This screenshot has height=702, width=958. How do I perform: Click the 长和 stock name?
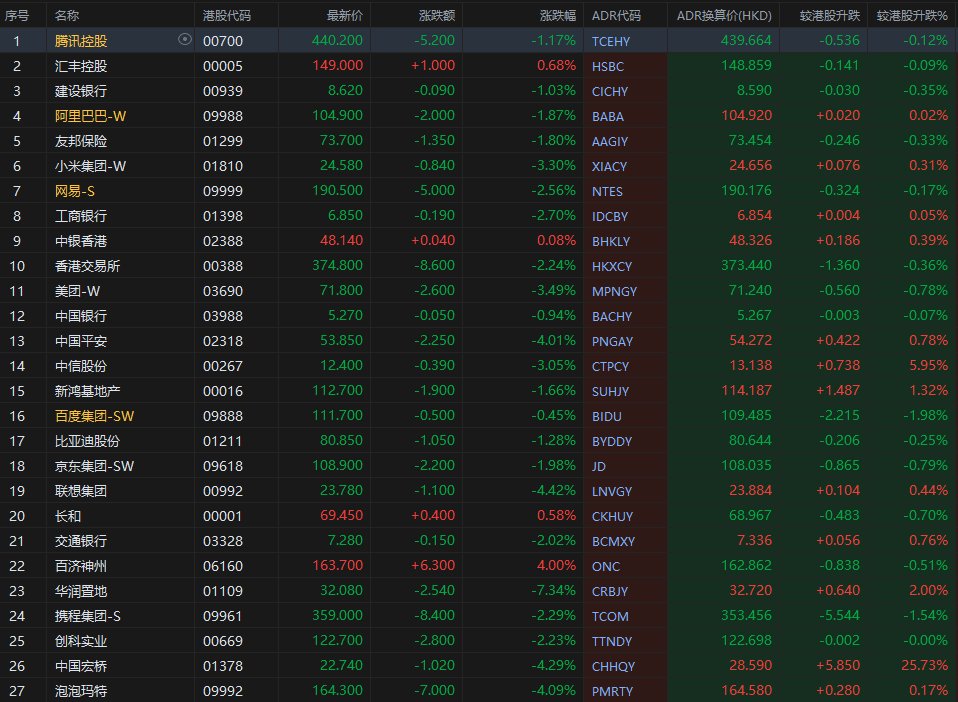[68, 516]
